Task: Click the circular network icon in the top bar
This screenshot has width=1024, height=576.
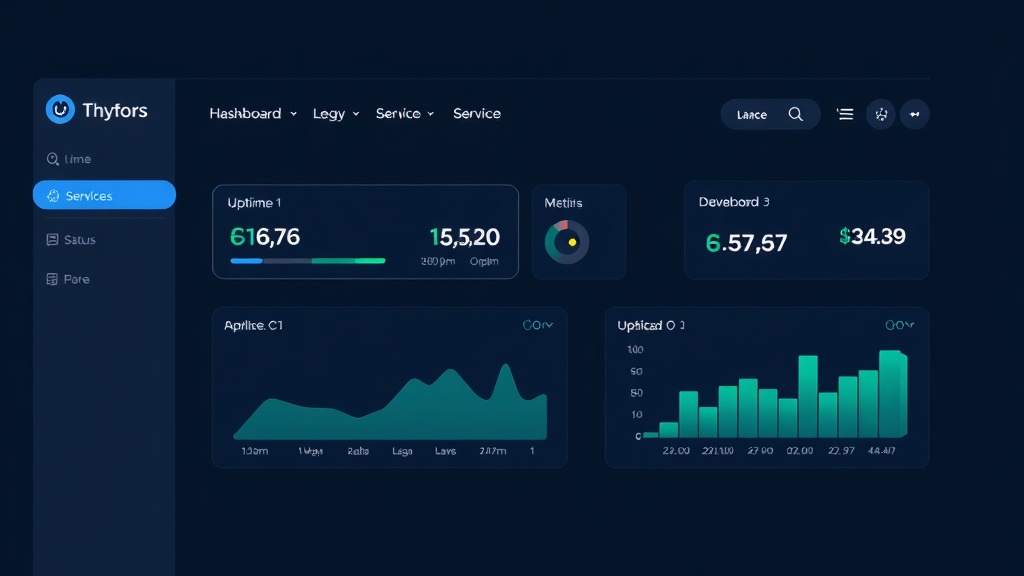Action: click(881, 114)
